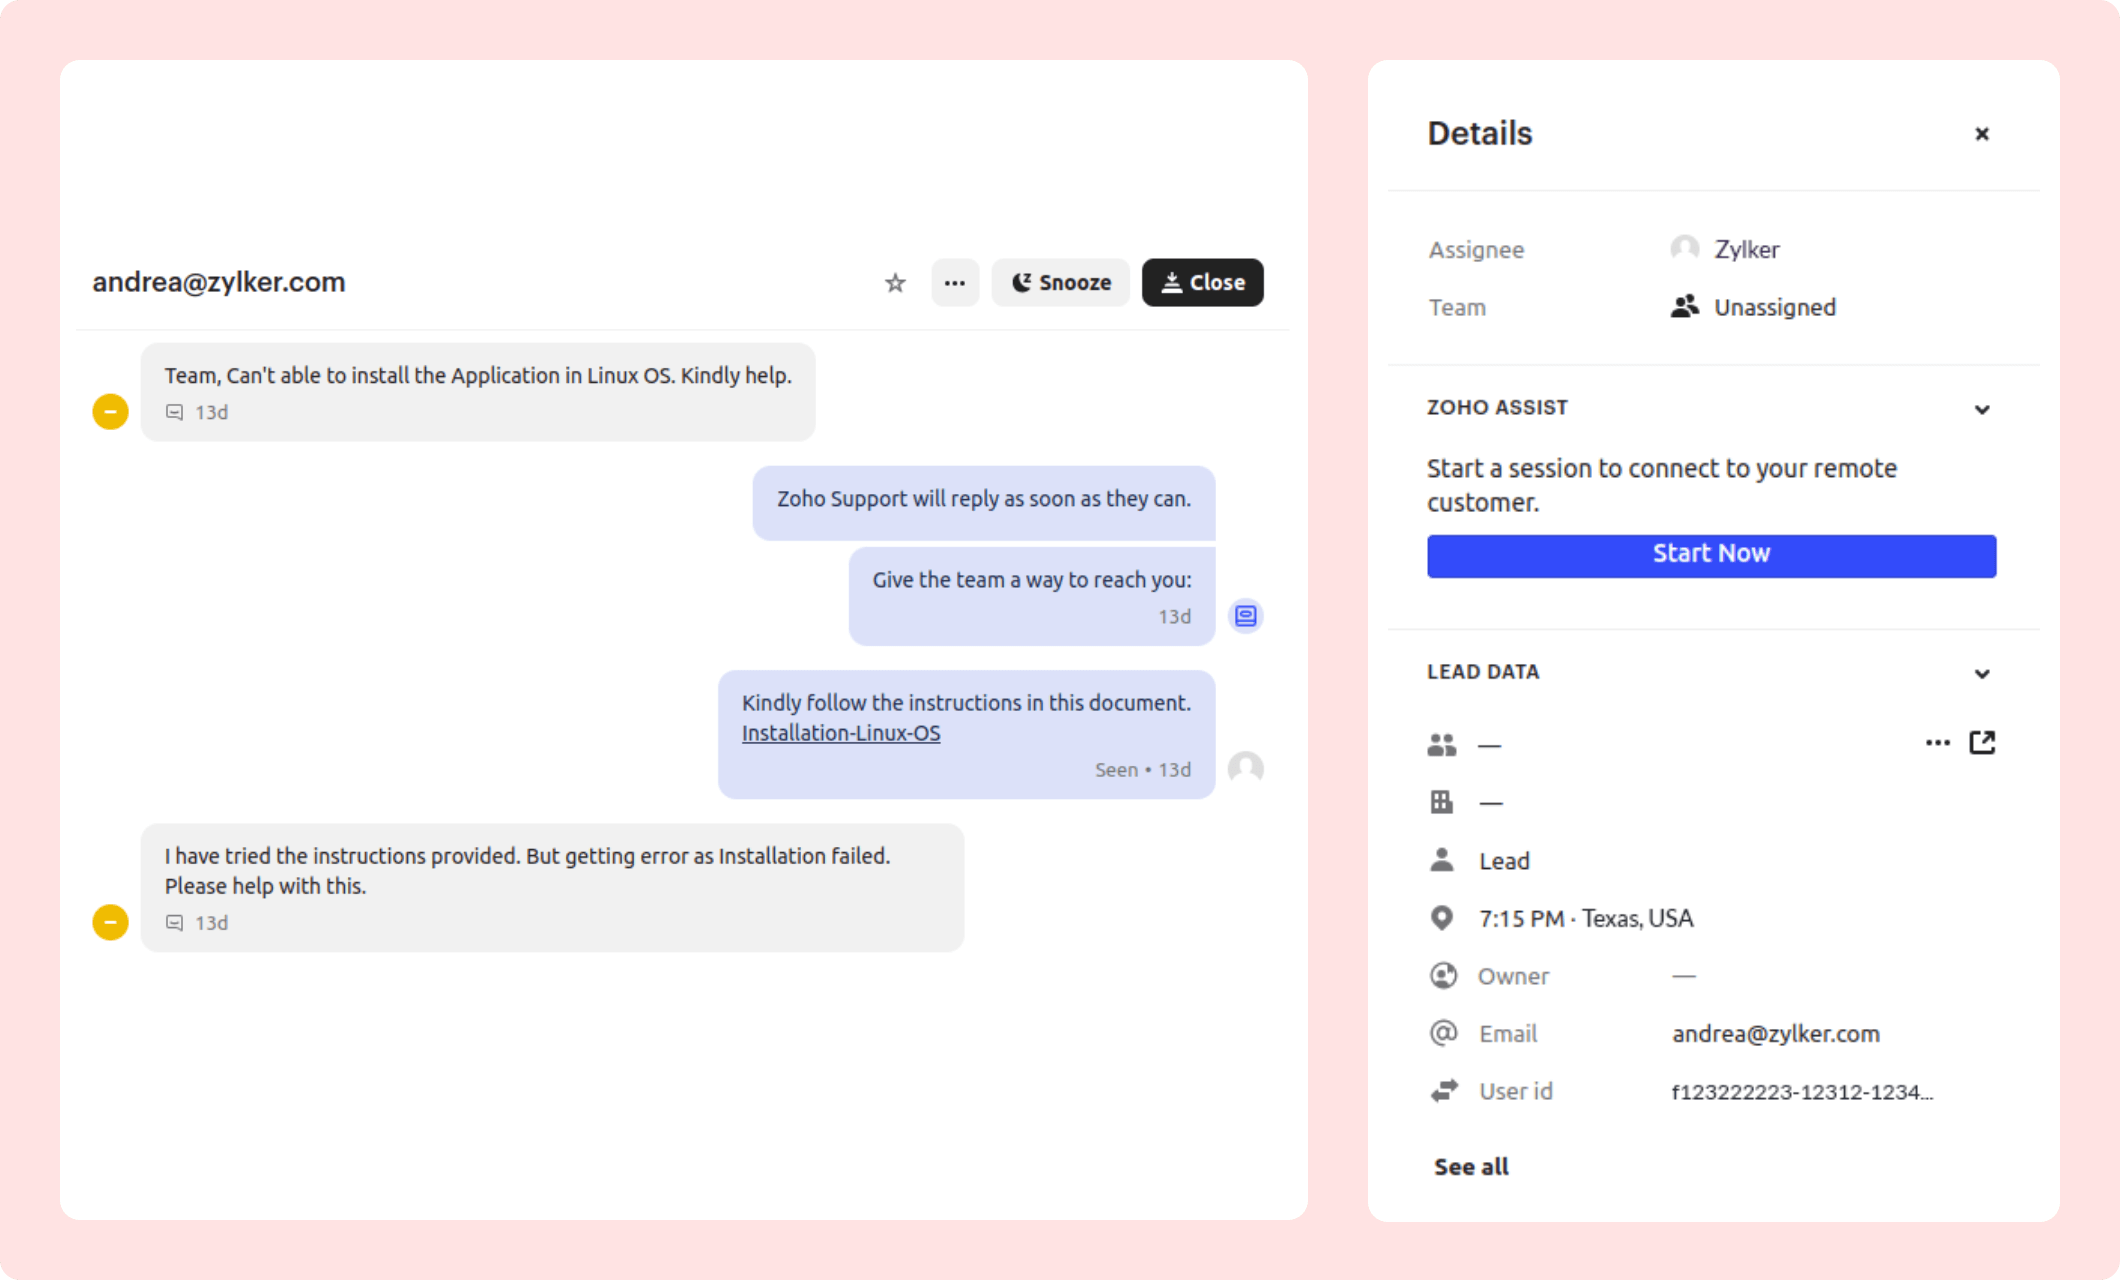Image resolution: width=2120 pixels, height=1280 pixels.
Task: Click the company building icon in Lead Data
Action: tap(1442, 802)
